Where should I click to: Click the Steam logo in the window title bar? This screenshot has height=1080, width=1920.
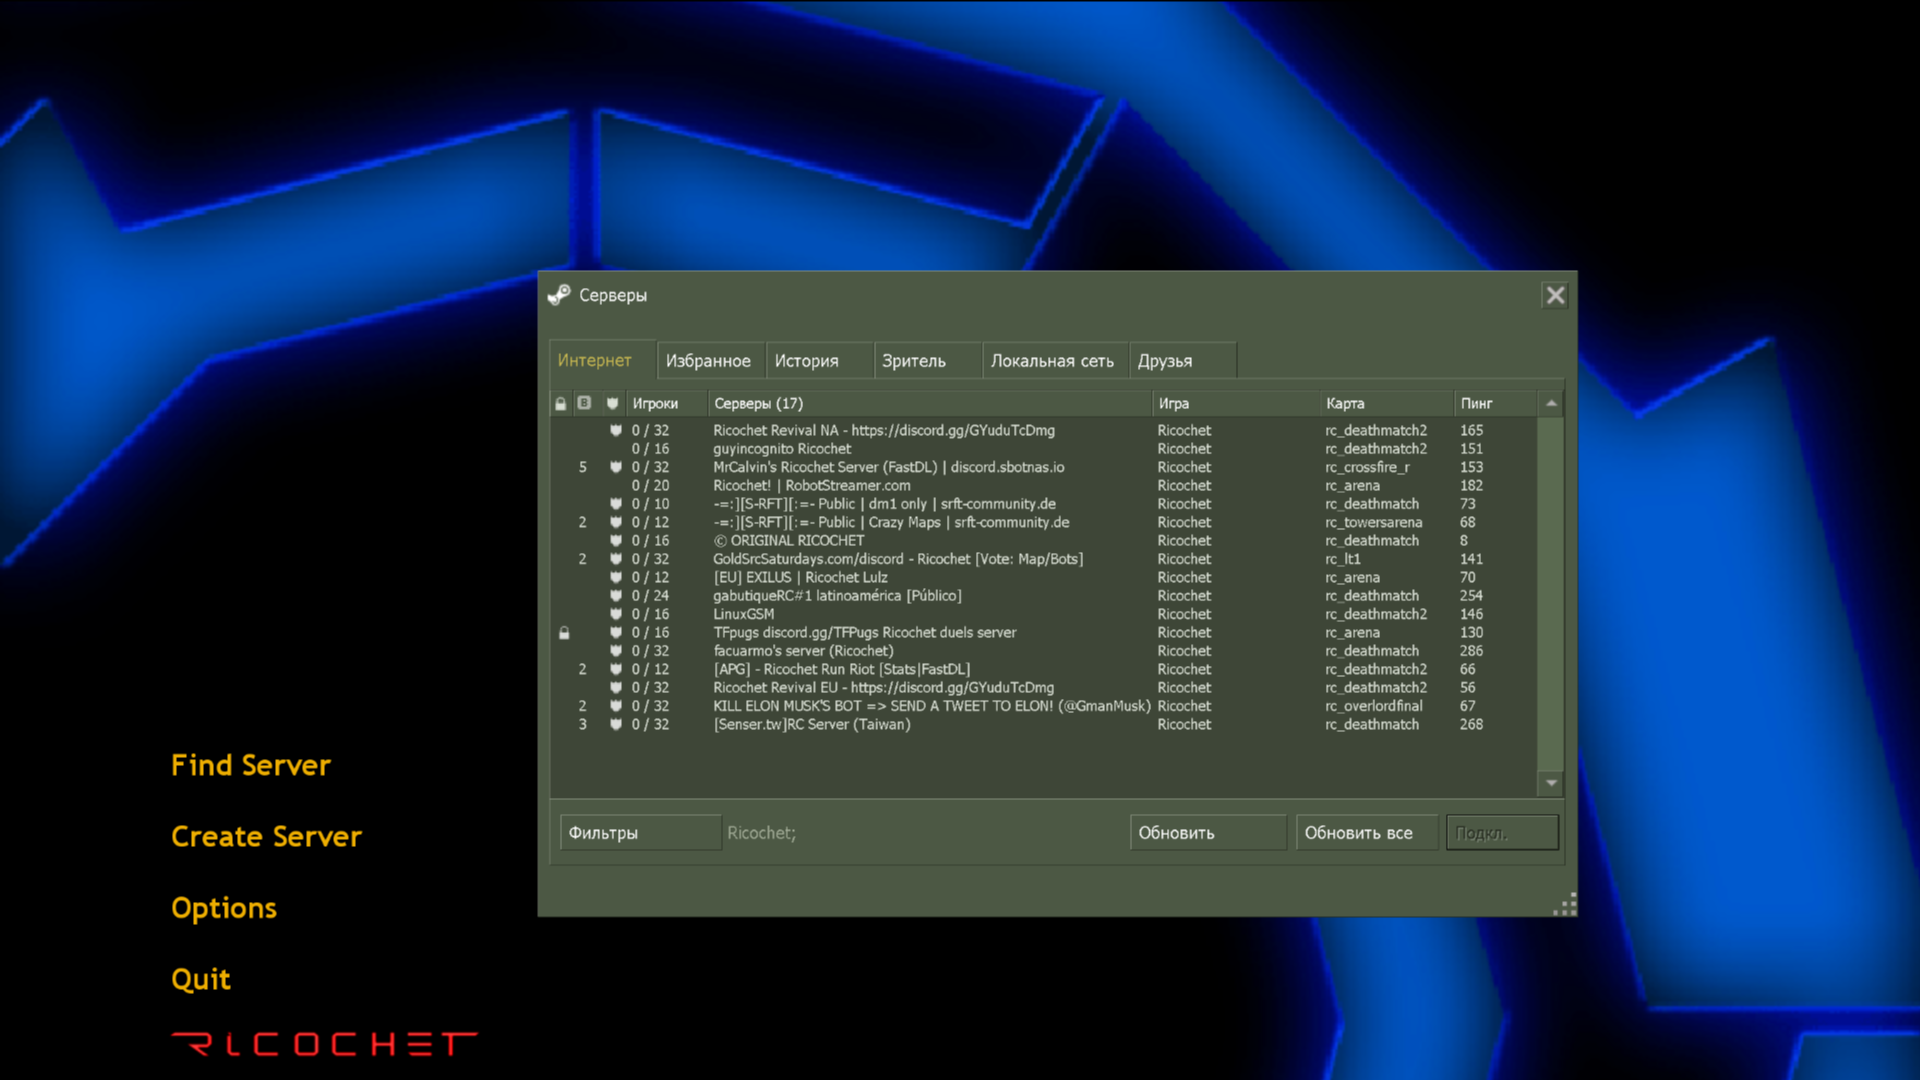click(x=559, y=295)
